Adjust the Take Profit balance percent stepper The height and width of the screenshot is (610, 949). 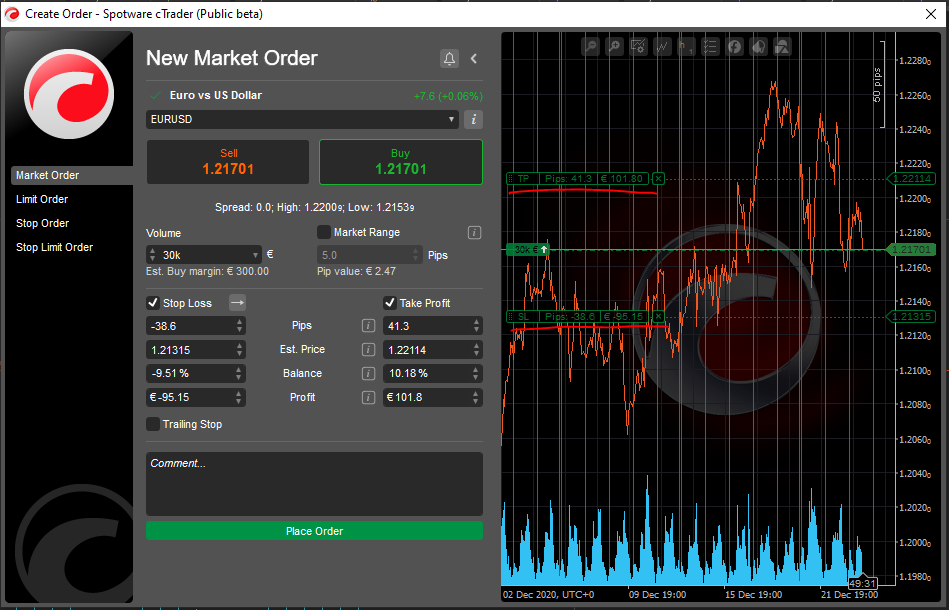(x=476, y=373)
